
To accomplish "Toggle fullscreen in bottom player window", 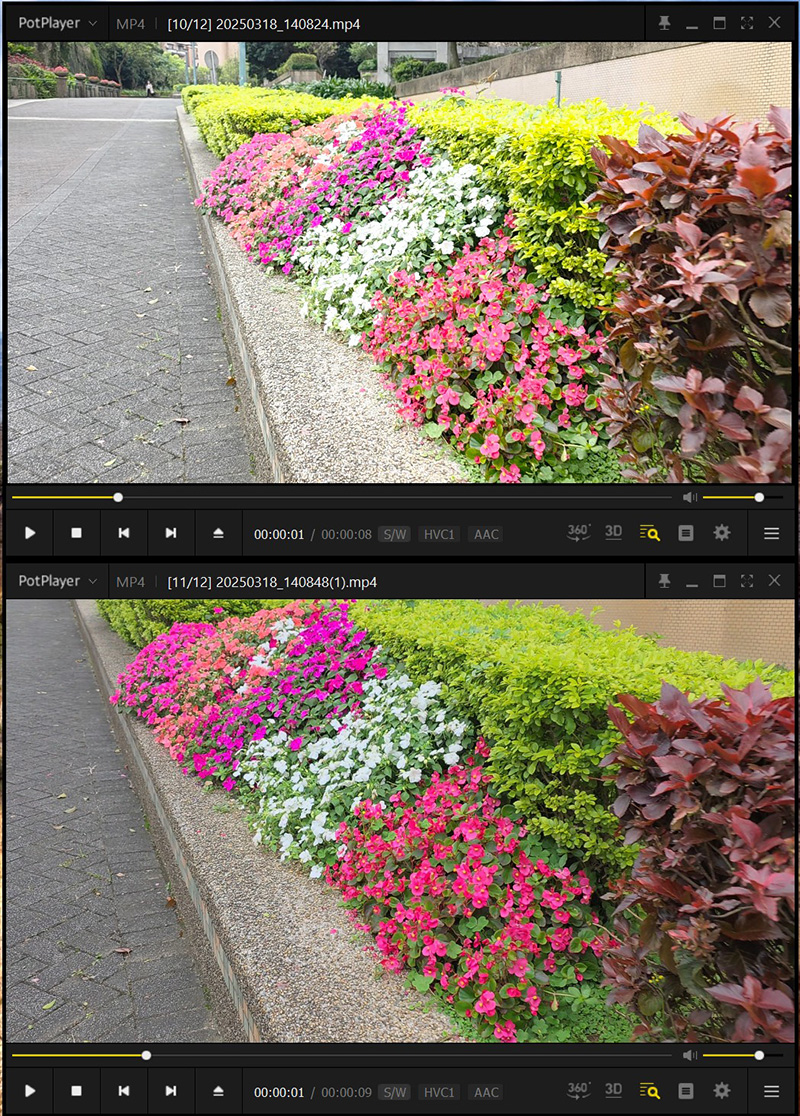I will [747, 581].
